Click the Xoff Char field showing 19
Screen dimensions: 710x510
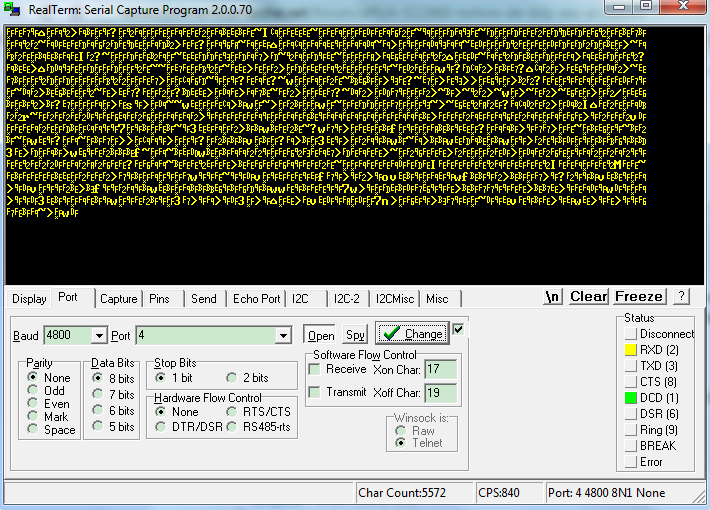[441, 393]
